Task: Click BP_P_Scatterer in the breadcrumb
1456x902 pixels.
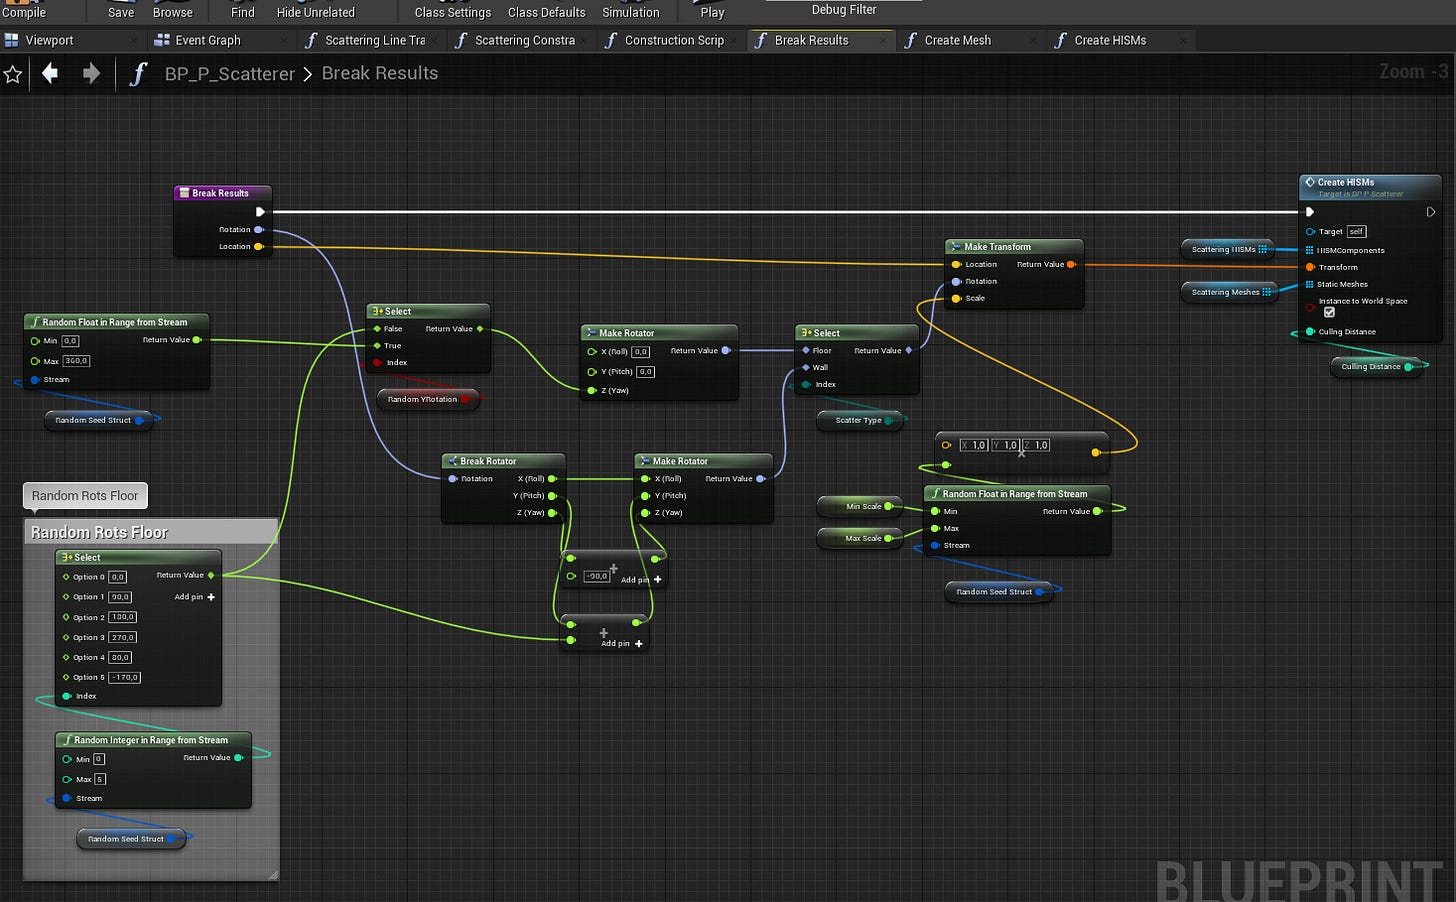Action: click(x=230, y=74)
